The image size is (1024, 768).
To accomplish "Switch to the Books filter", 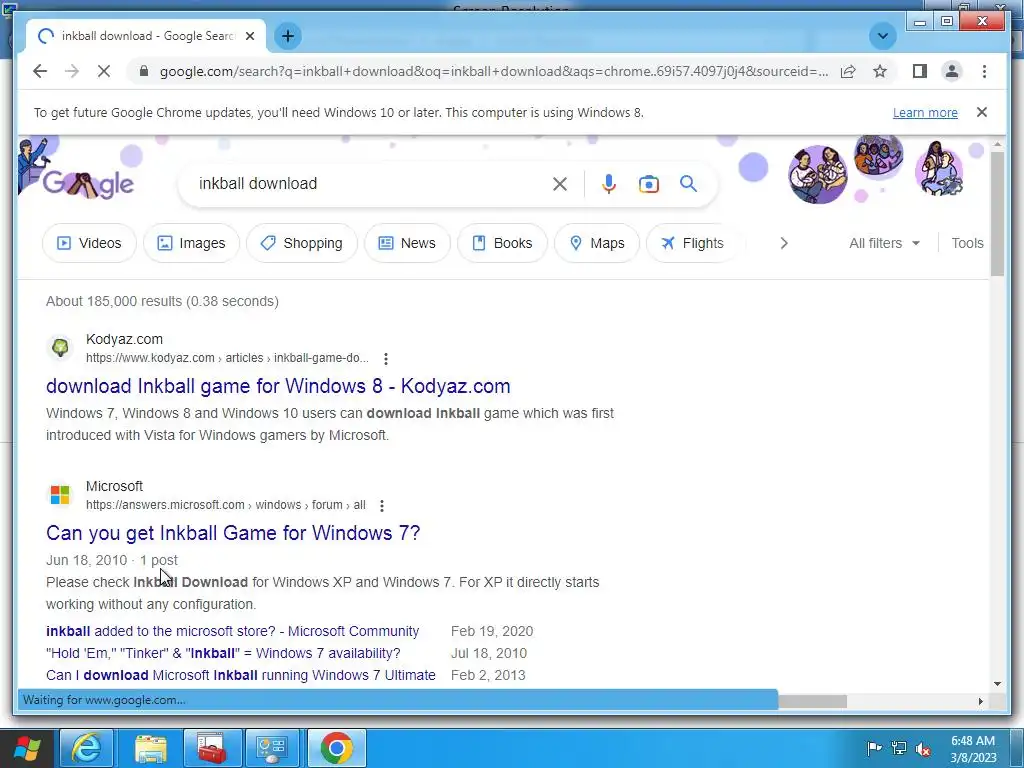I will pos(502,243).
